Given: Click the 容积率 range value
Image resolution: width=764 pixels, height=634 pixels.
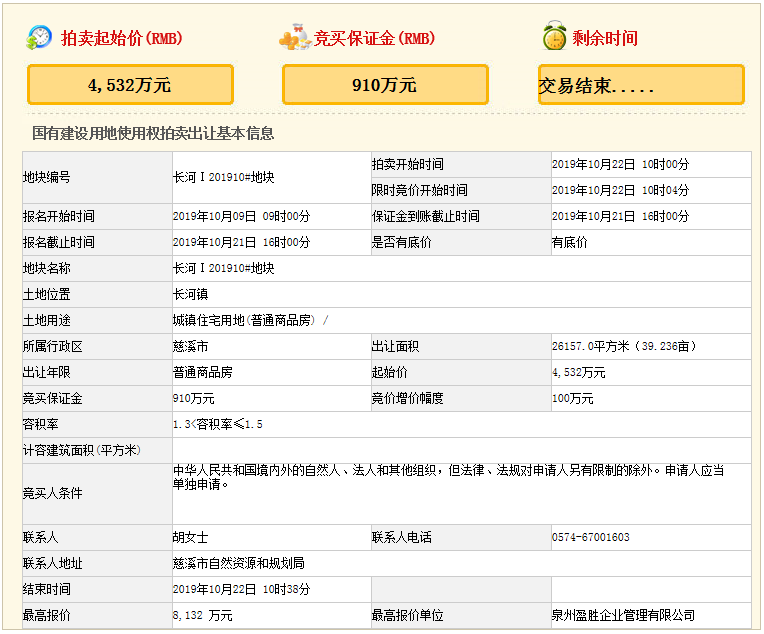Looking at the screenshot, I should (x=217, y=424).
